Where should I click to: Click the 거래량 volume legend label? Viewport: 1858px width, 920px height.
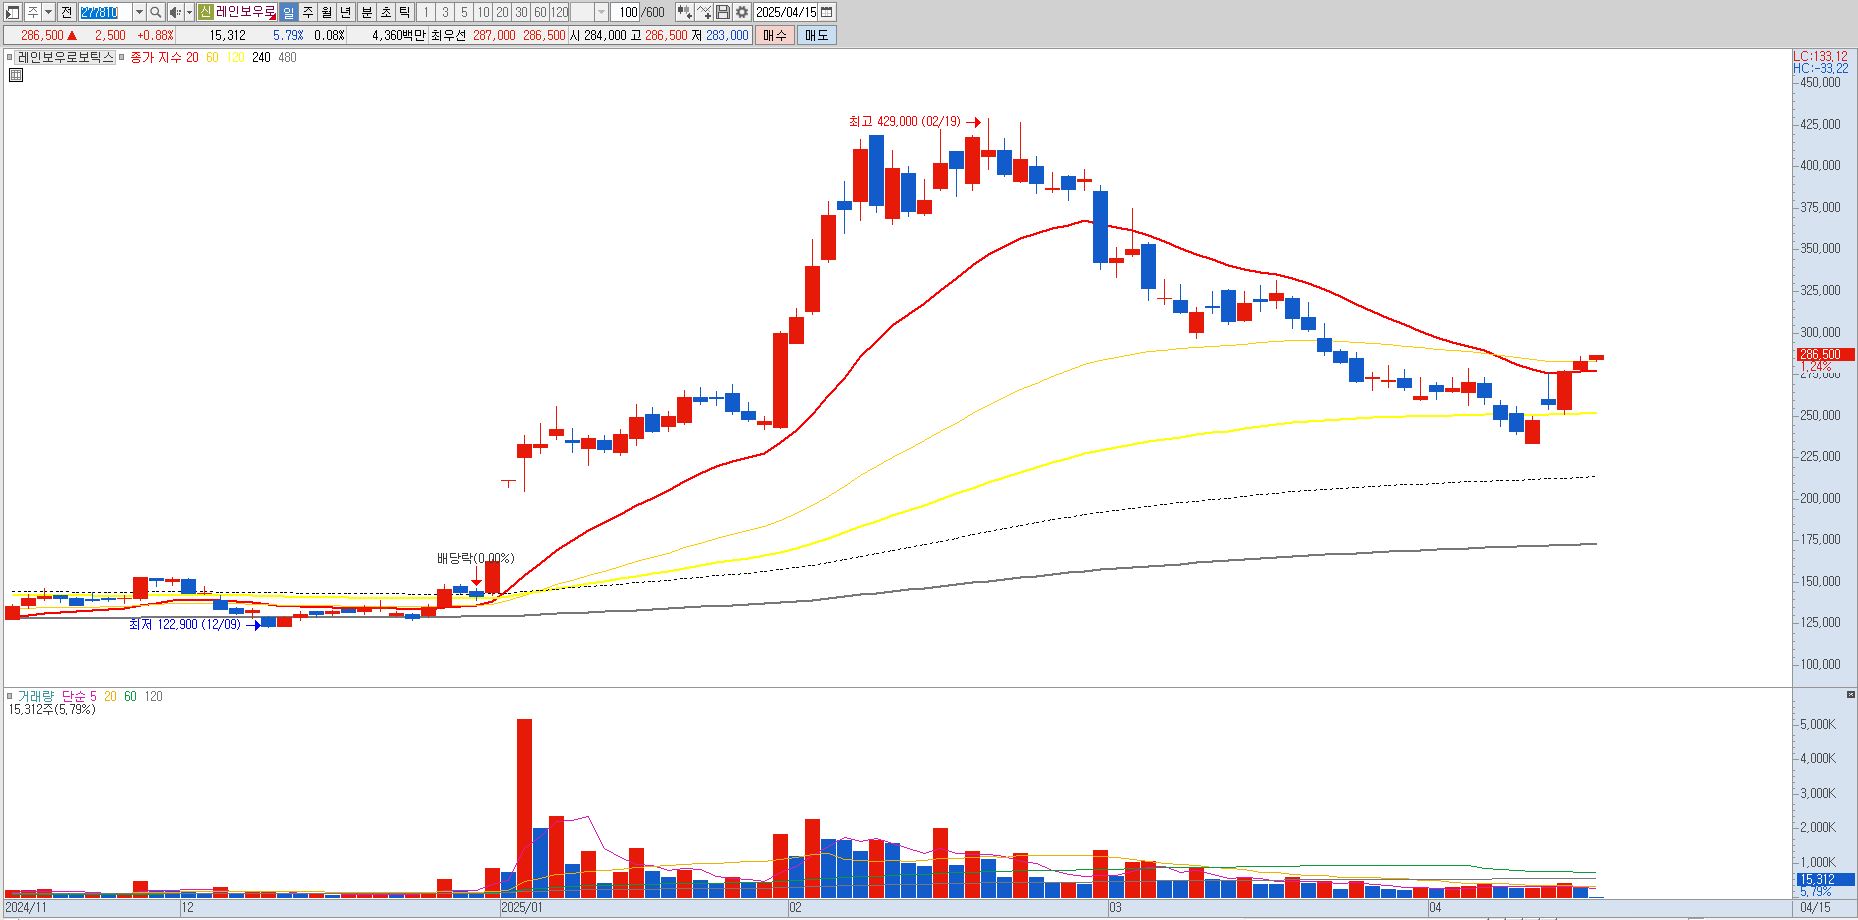pos(35,696)
